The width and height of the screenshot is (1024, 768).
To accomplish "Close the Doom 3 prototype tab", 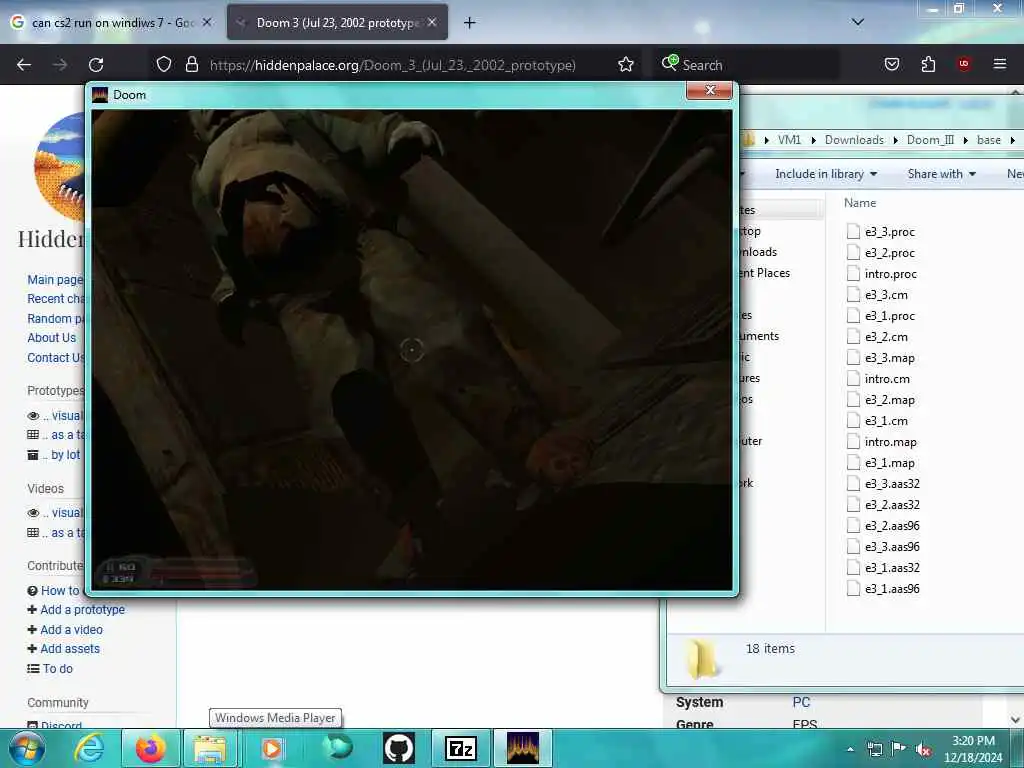I will (432, 22).
